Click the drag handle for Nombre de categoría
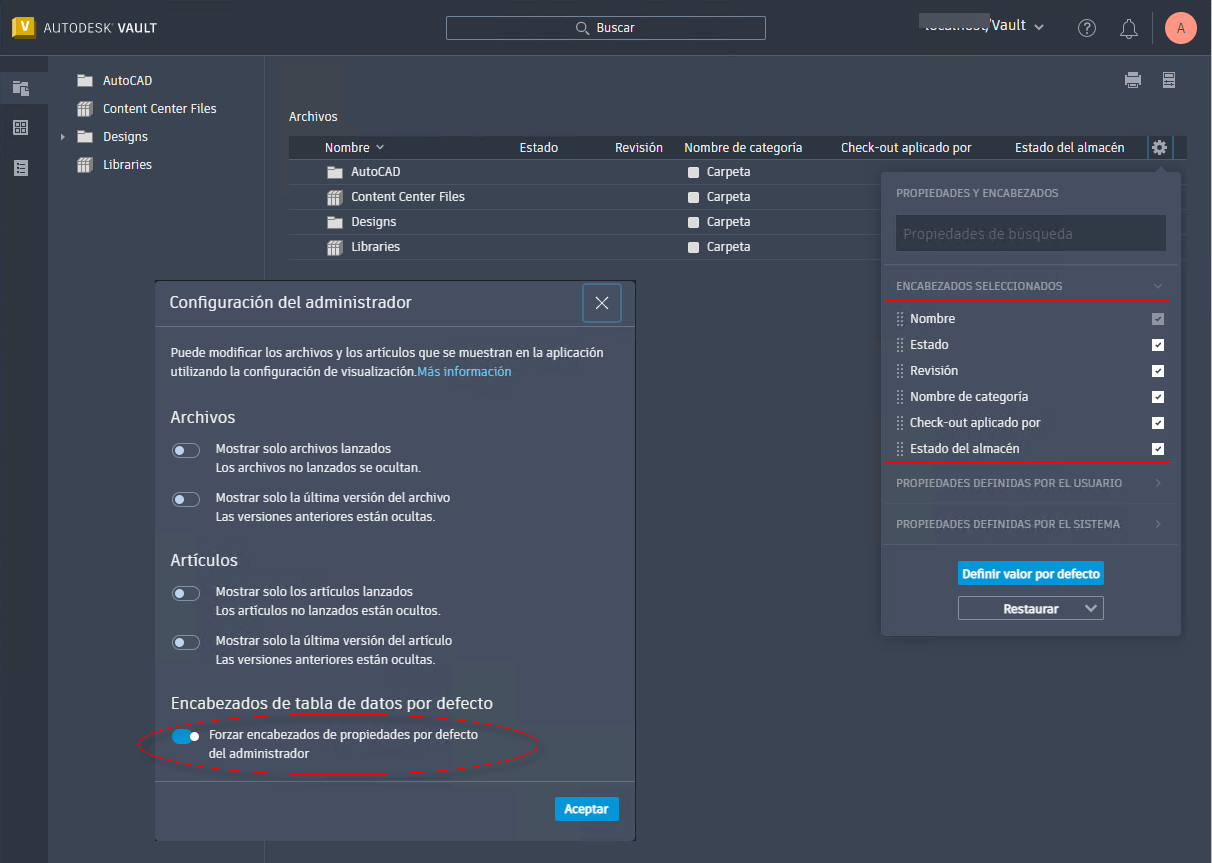 tap(900, 397)
